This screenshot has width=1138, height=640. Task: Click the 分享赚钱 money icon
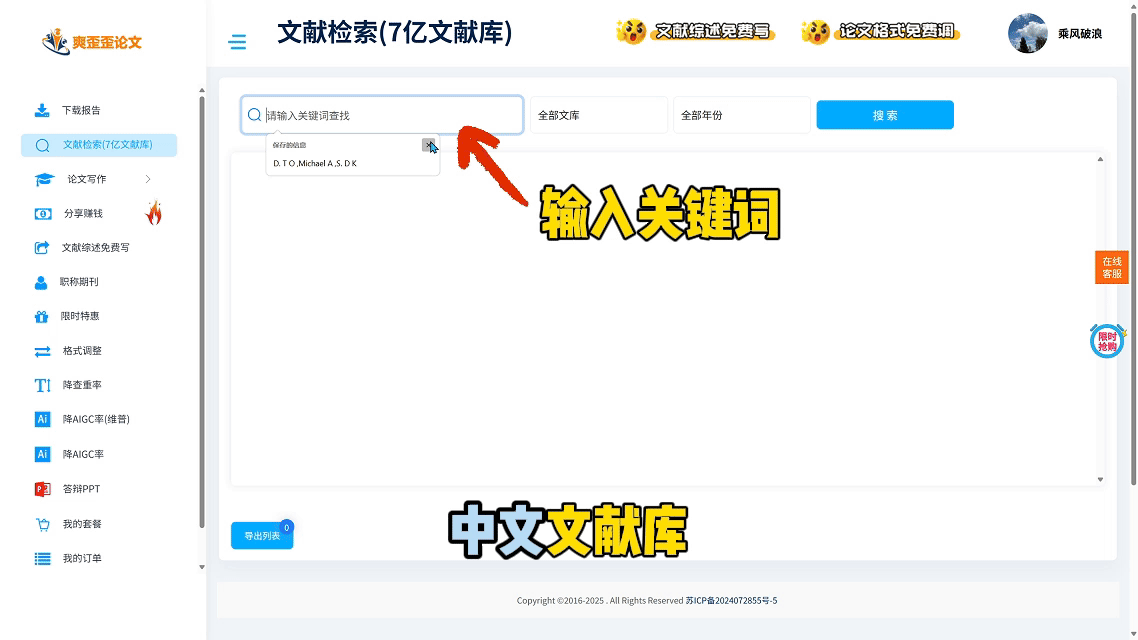point(43,214)
